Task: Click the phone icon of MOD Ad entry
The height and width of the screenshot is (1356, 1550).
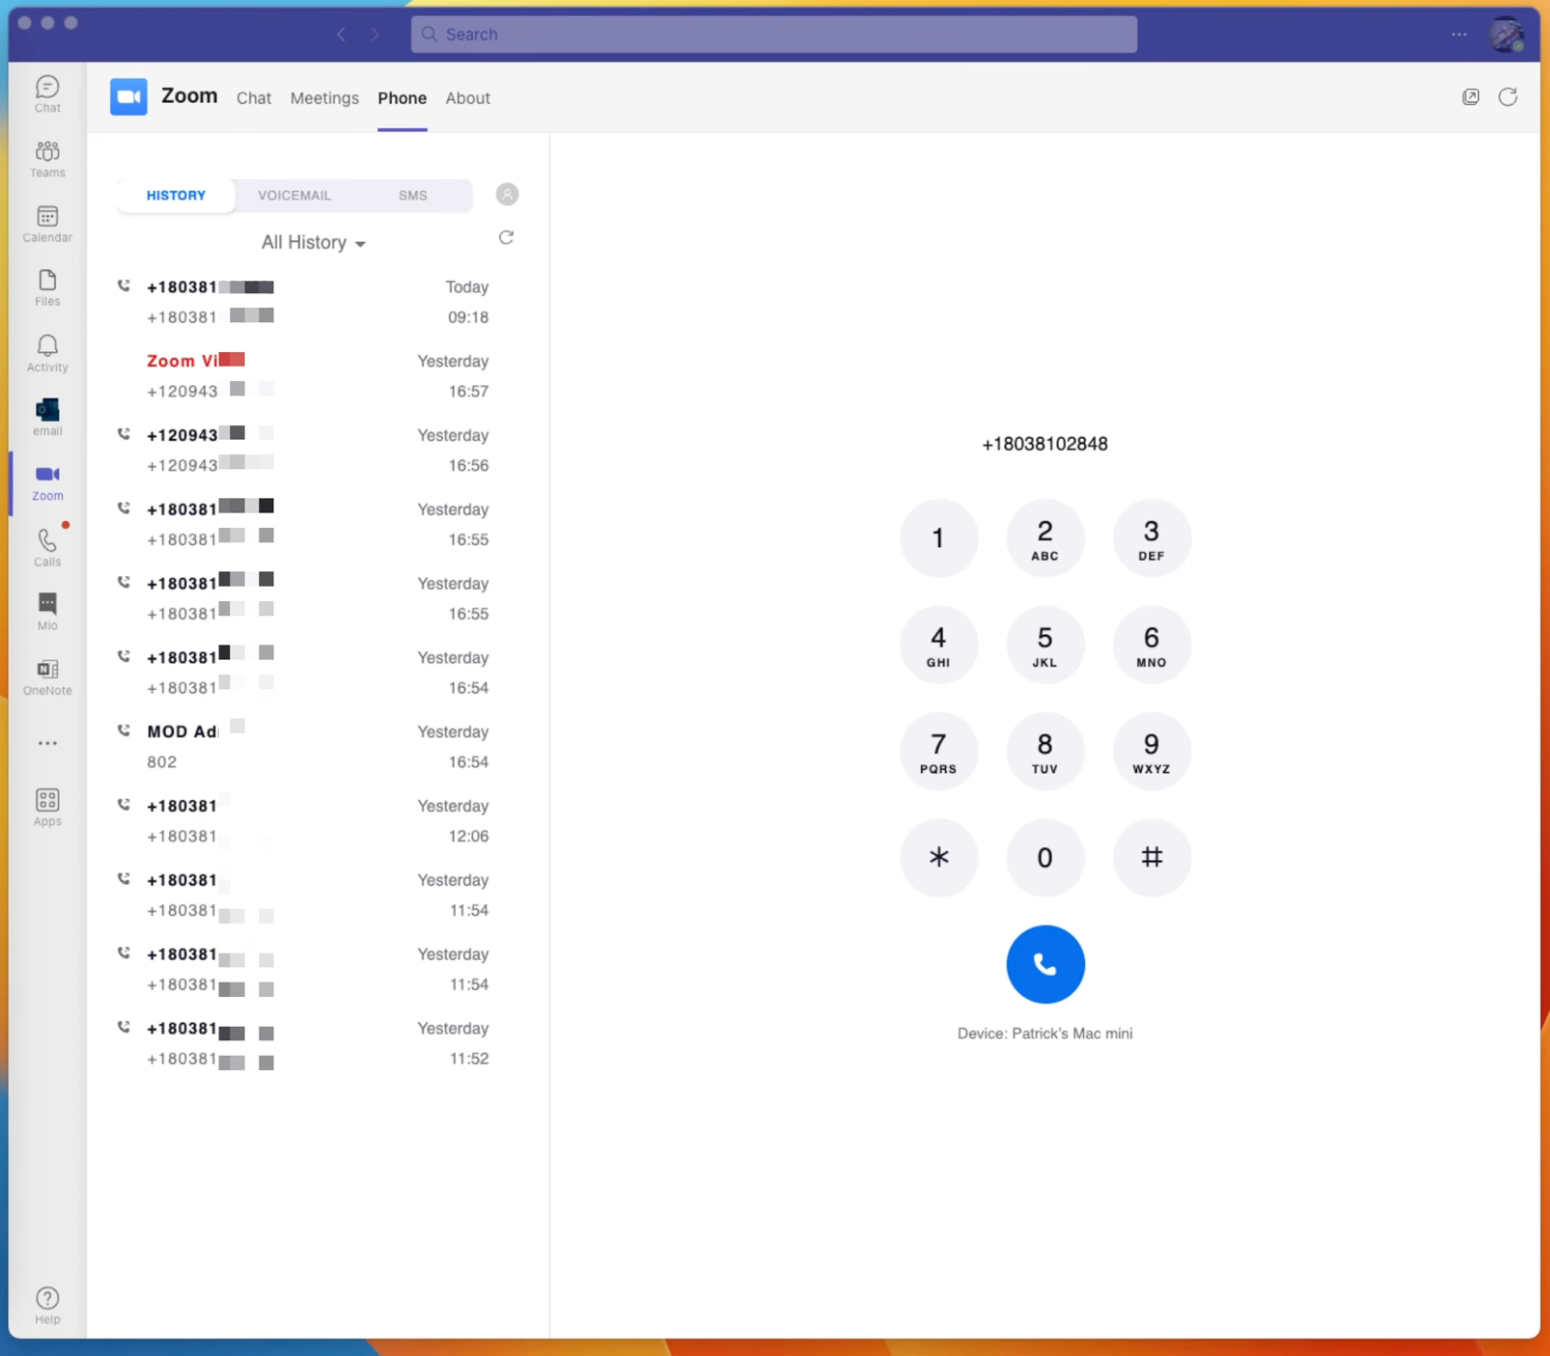Action: 124,731
